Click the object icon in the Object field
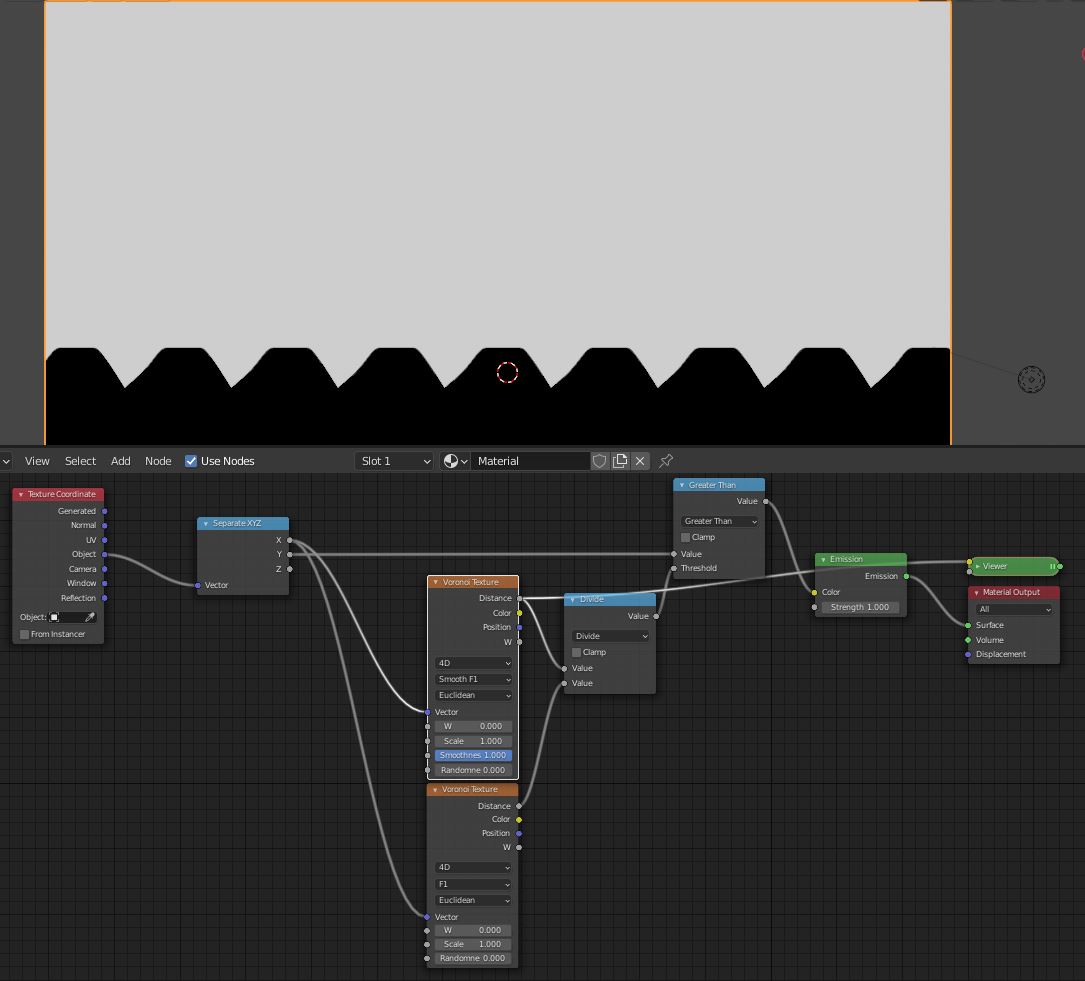Image resolution: width=1085 pixels, height=981 pixels. coord(54,617)
